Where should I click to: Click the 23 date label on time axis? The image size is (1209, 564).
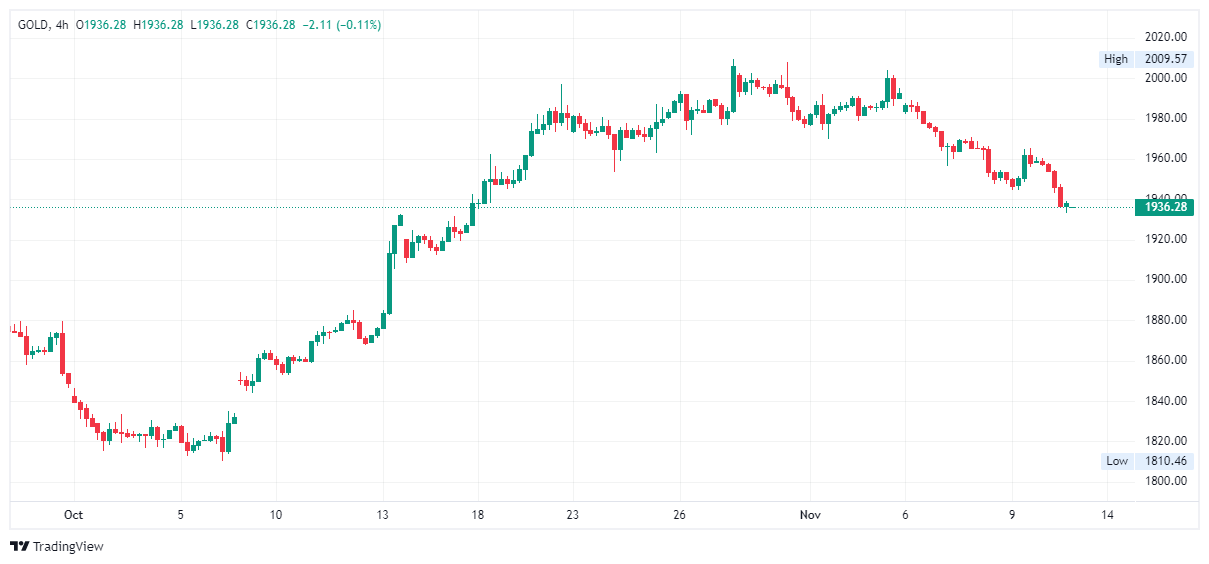pyautogui.click(x=571, y=515)
